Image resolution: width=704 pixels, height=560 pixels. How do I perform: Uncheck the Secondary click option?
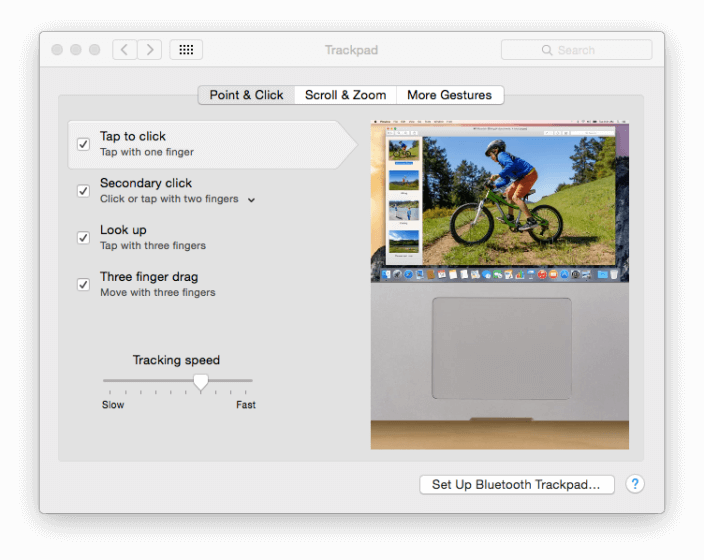pyautogui.click(x=84, y=191)
